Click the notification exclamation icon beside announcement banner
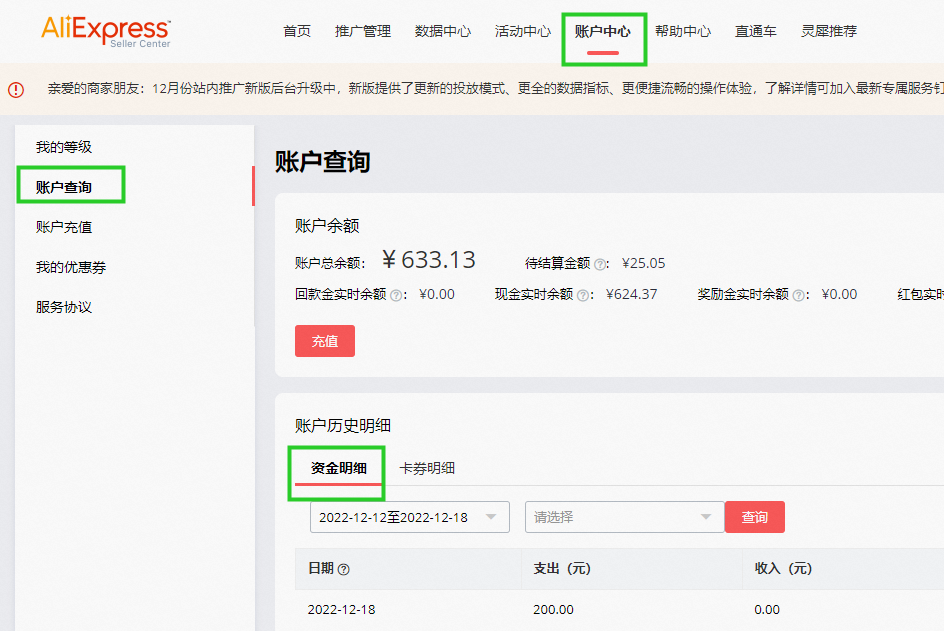Screen dimensions: 944x631 (16, 89)
